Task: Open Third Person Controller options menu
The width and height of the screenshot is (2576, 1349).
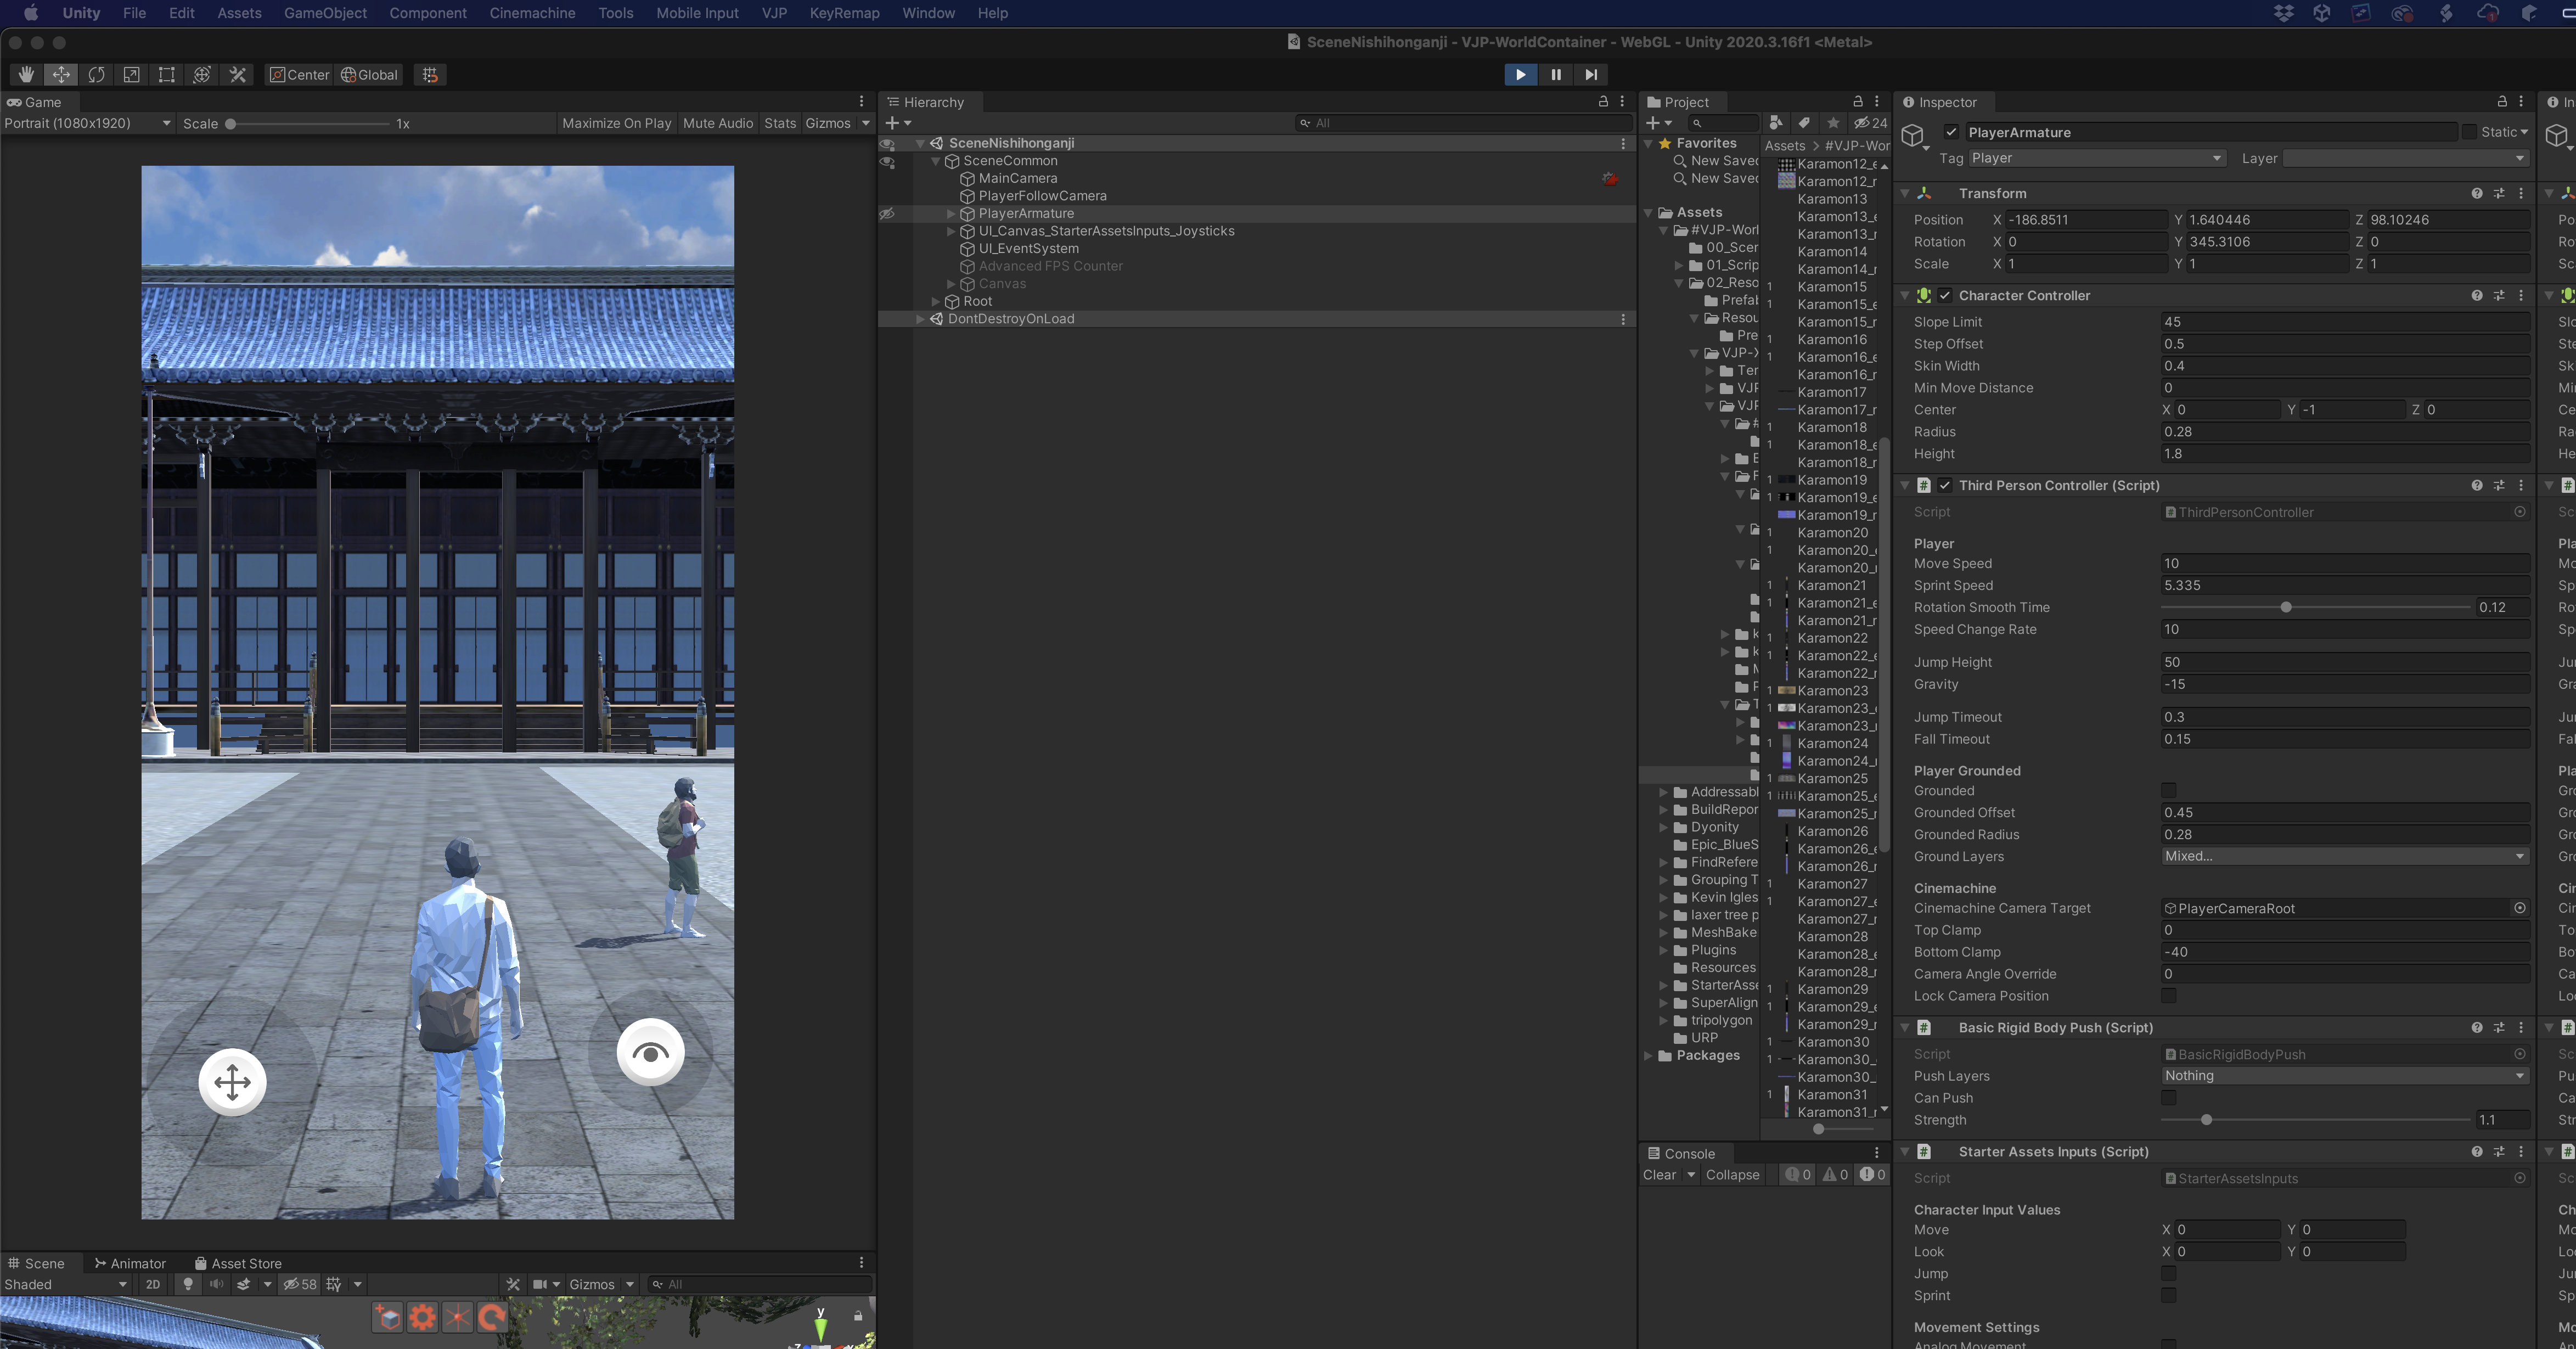Action: pos(2520,485)
